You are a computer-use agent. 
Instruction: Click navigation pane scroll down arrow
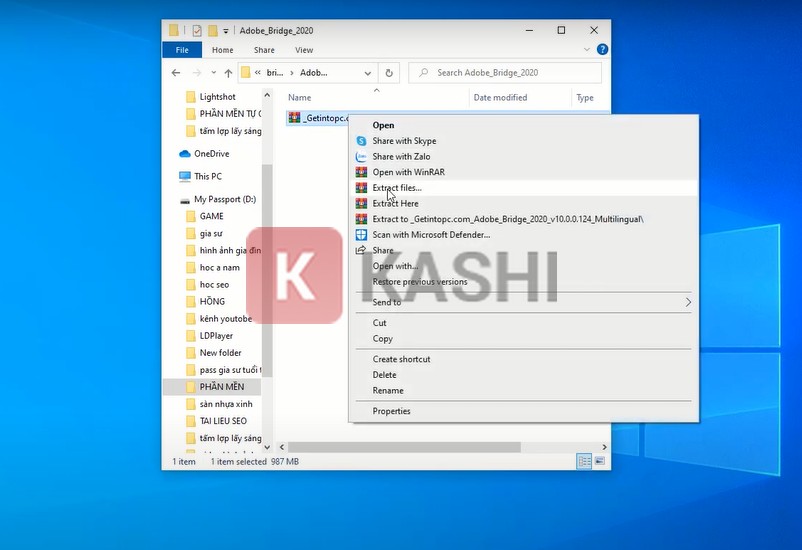pyautogui.click(x=267, y=447)
